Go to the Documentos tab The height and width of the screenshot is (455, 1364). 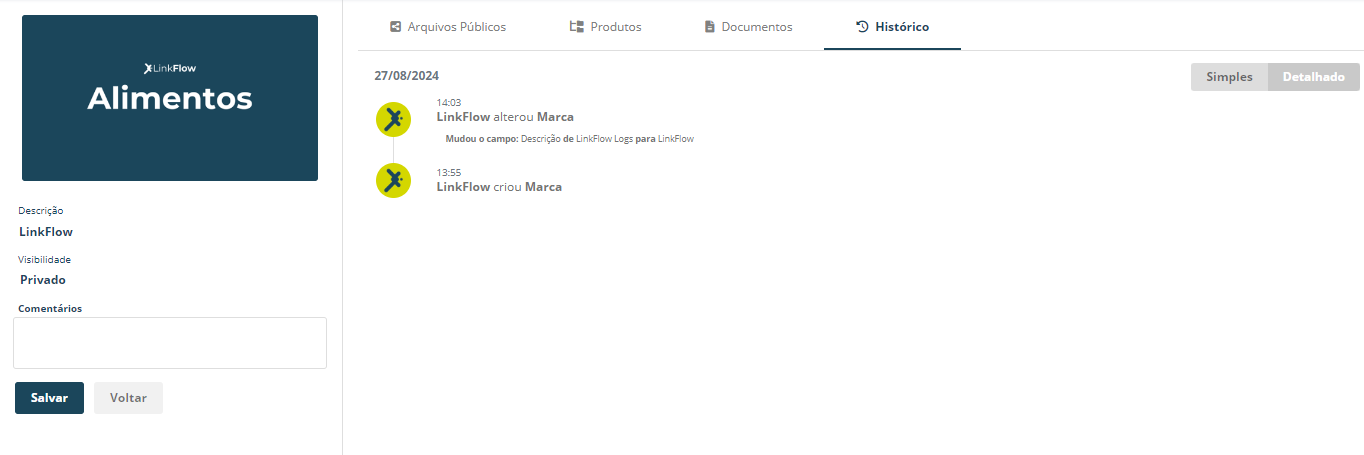tap(748, 27)
